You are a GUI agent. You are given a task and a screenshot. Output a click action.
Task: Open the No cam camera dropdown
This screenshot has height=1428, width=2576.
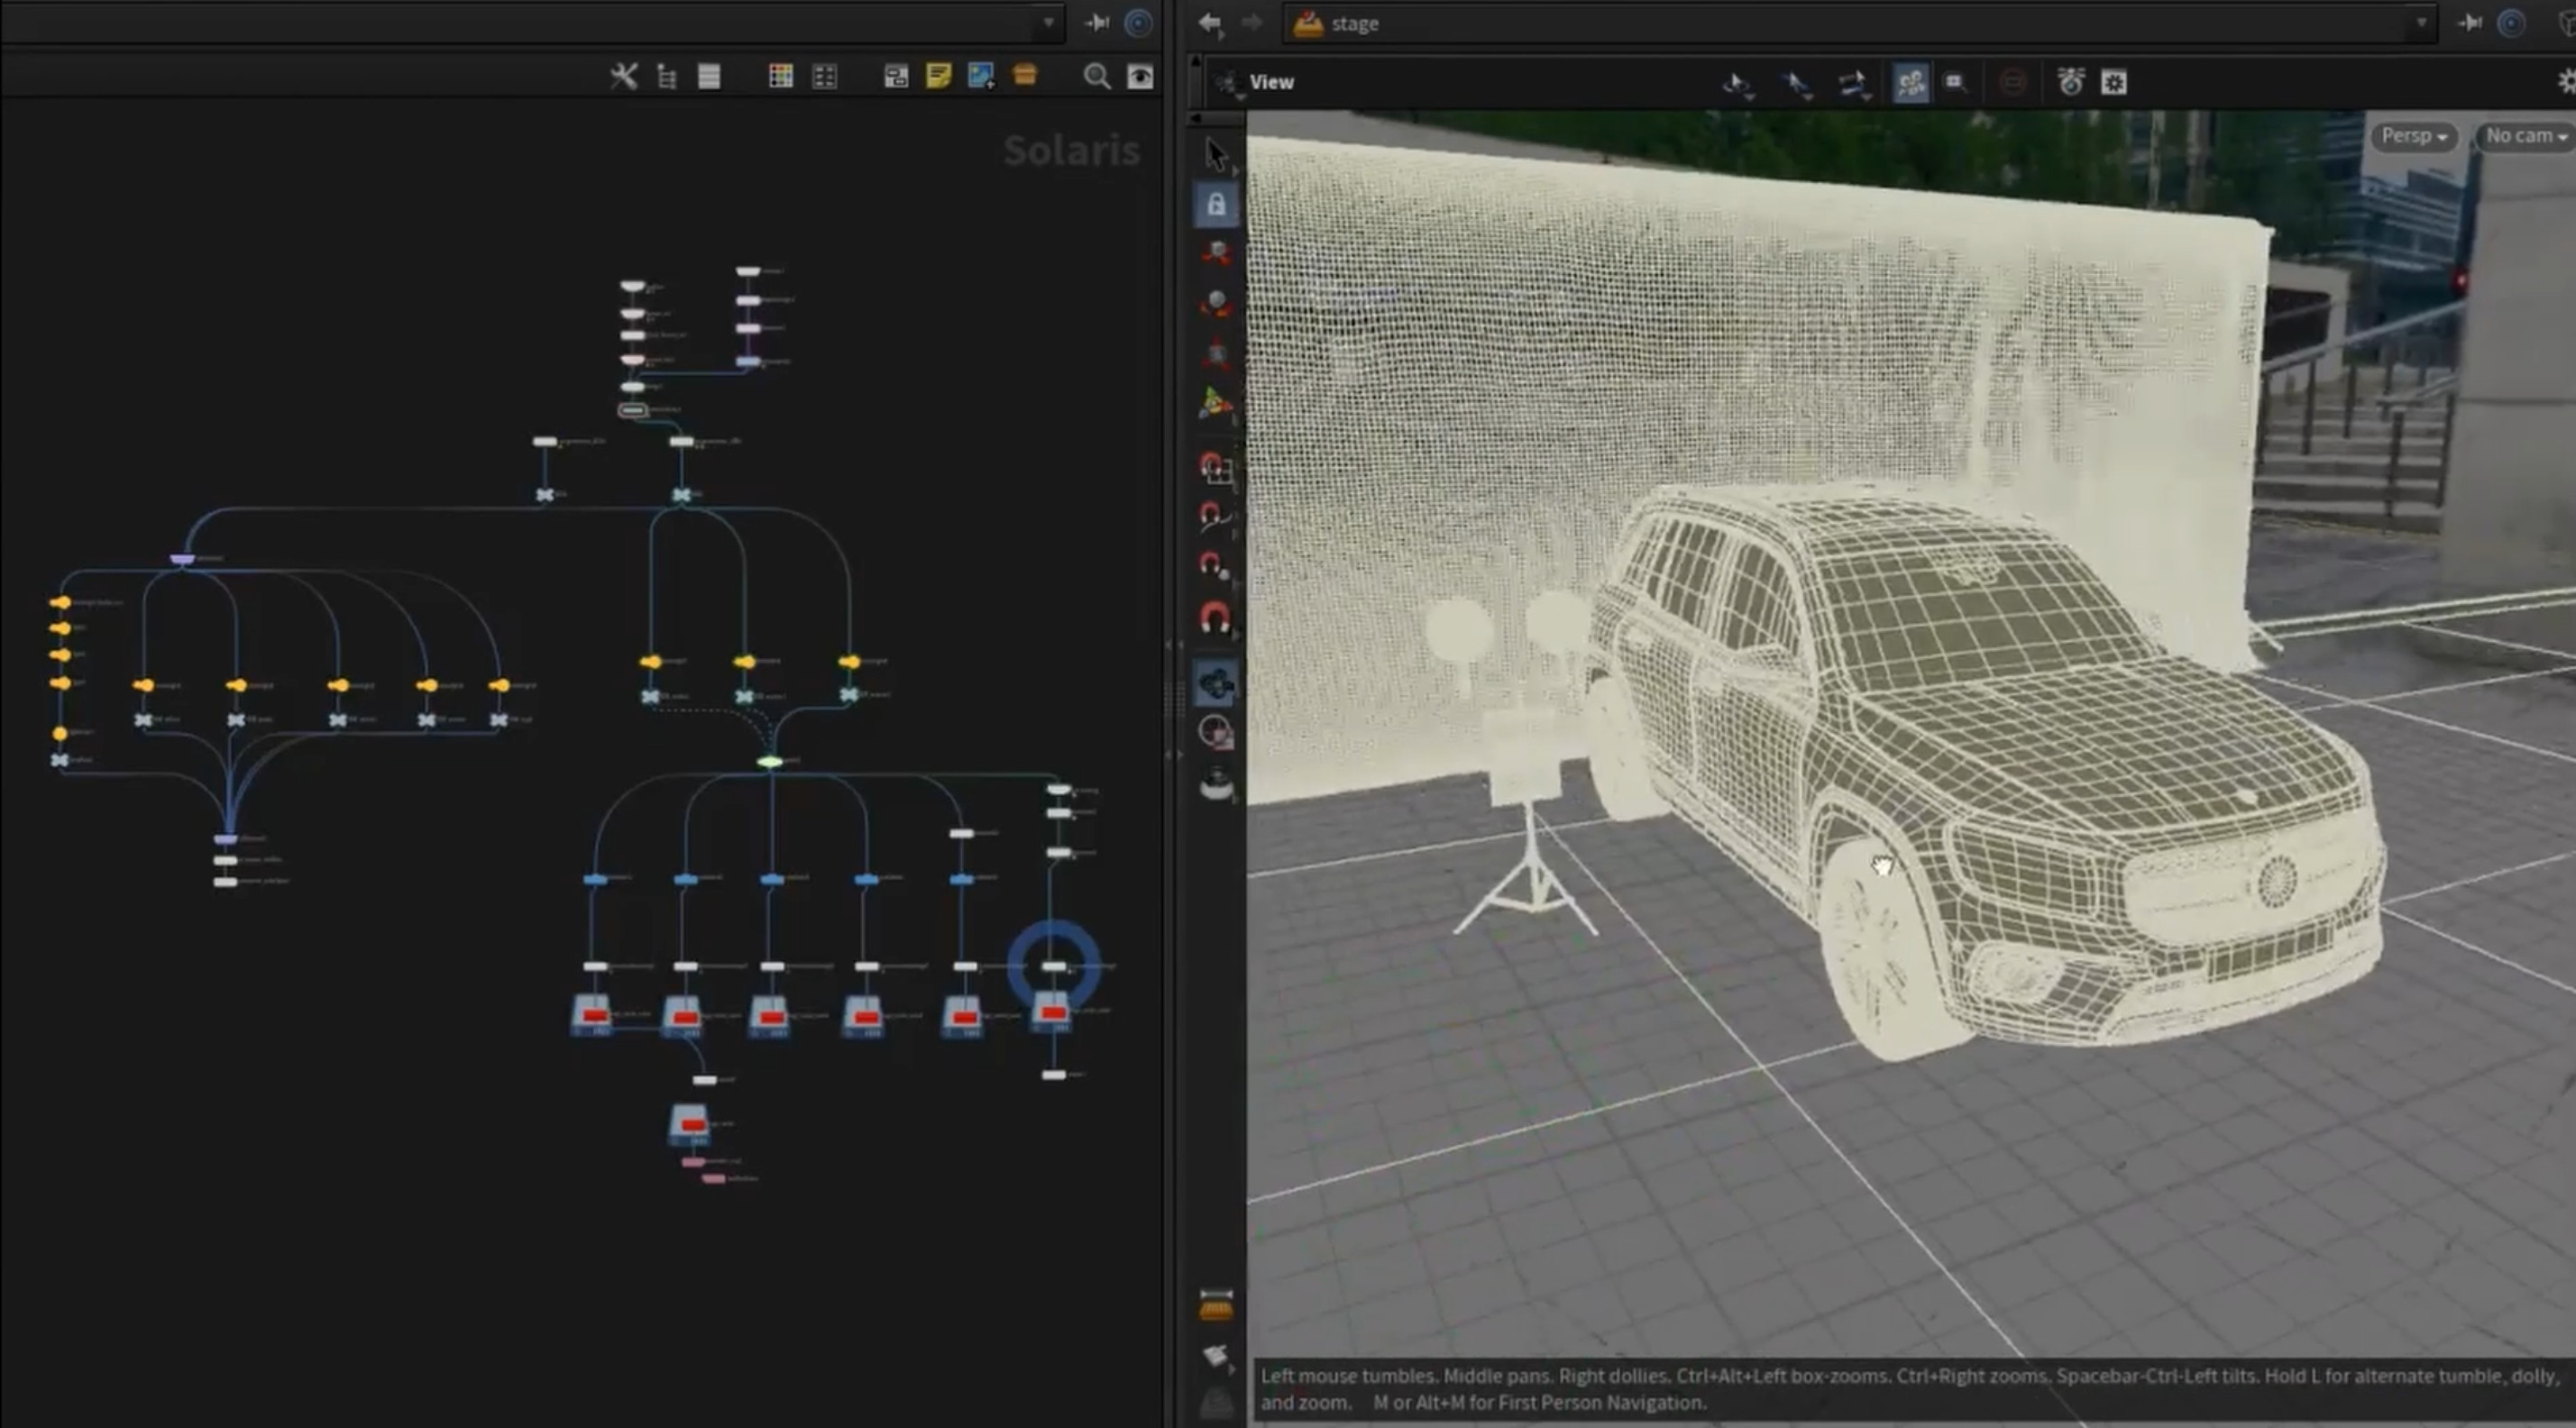(2525, 136)
